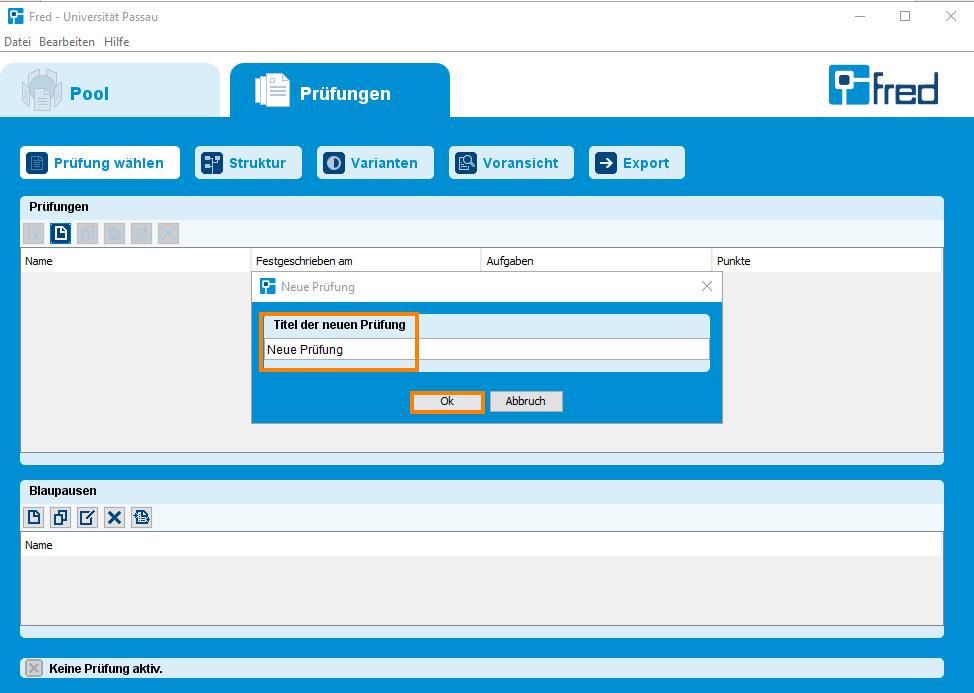
Task: Click the X icon beside Keine Prüfung aktiv
Action: [x=34, y=668]
